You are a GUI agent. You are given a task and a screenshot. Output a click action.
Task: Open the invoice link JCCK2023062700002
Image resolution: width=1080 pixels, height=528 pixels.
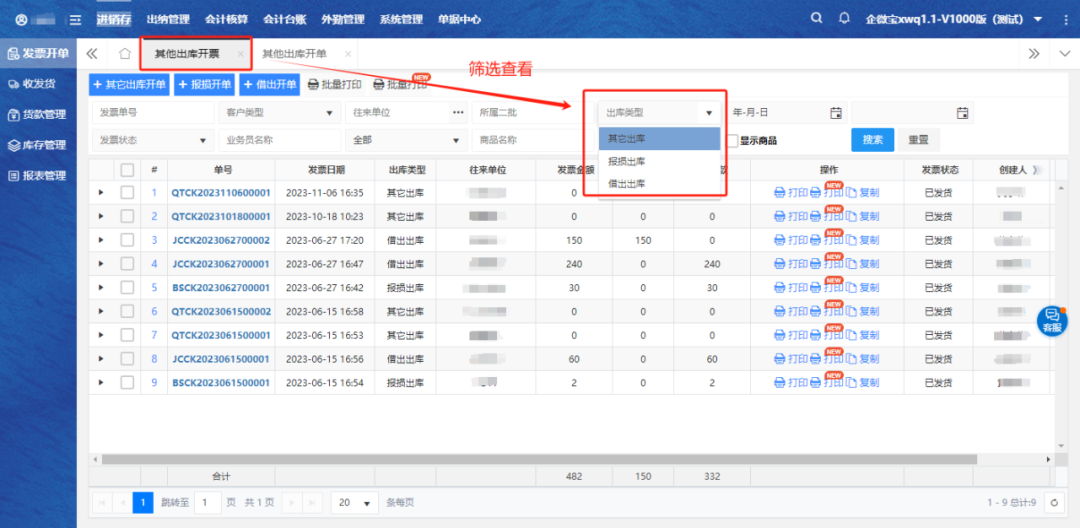(x=221, y=240)
